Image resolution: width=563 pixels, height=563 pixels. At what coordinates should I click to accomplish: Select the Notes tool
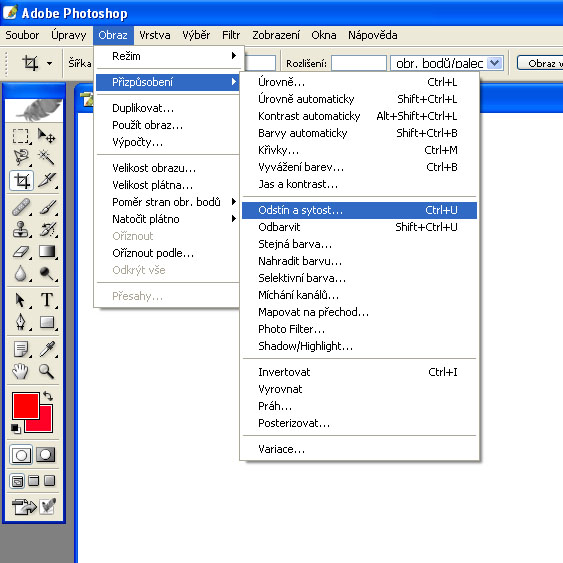(x=21, y=349)
